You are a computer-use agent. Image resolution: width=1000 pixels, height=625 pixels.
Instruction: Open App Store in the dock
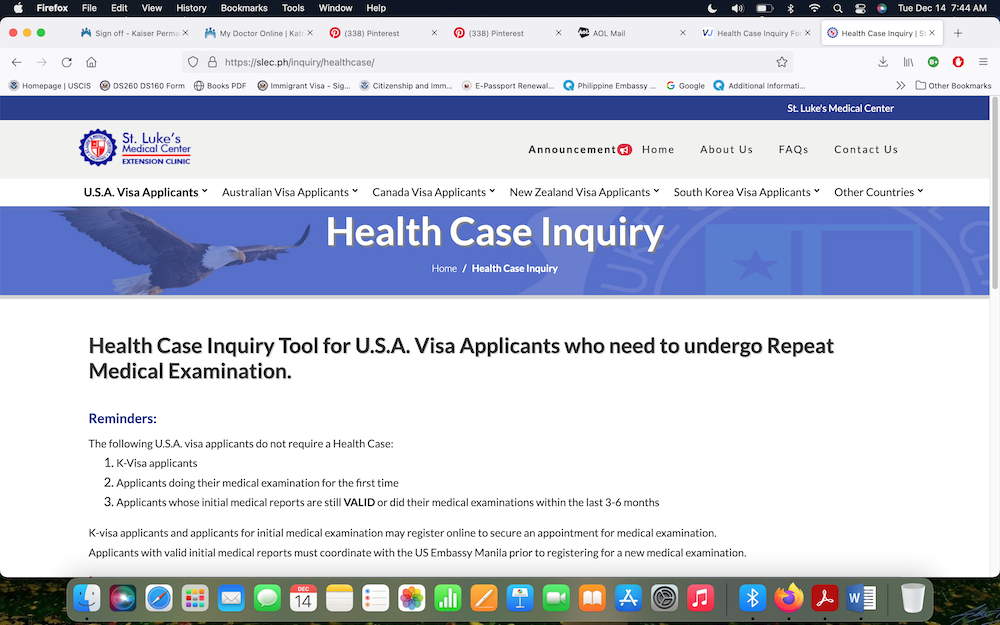point(628,598)
